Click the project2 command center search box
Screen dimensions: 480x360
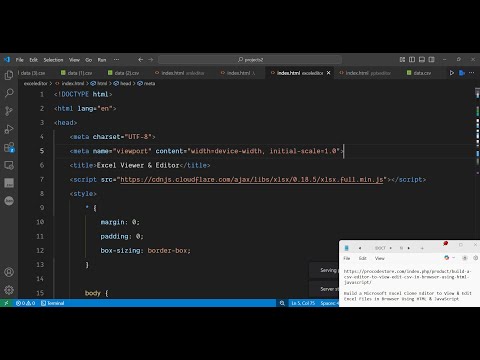[x=250, y=60]
